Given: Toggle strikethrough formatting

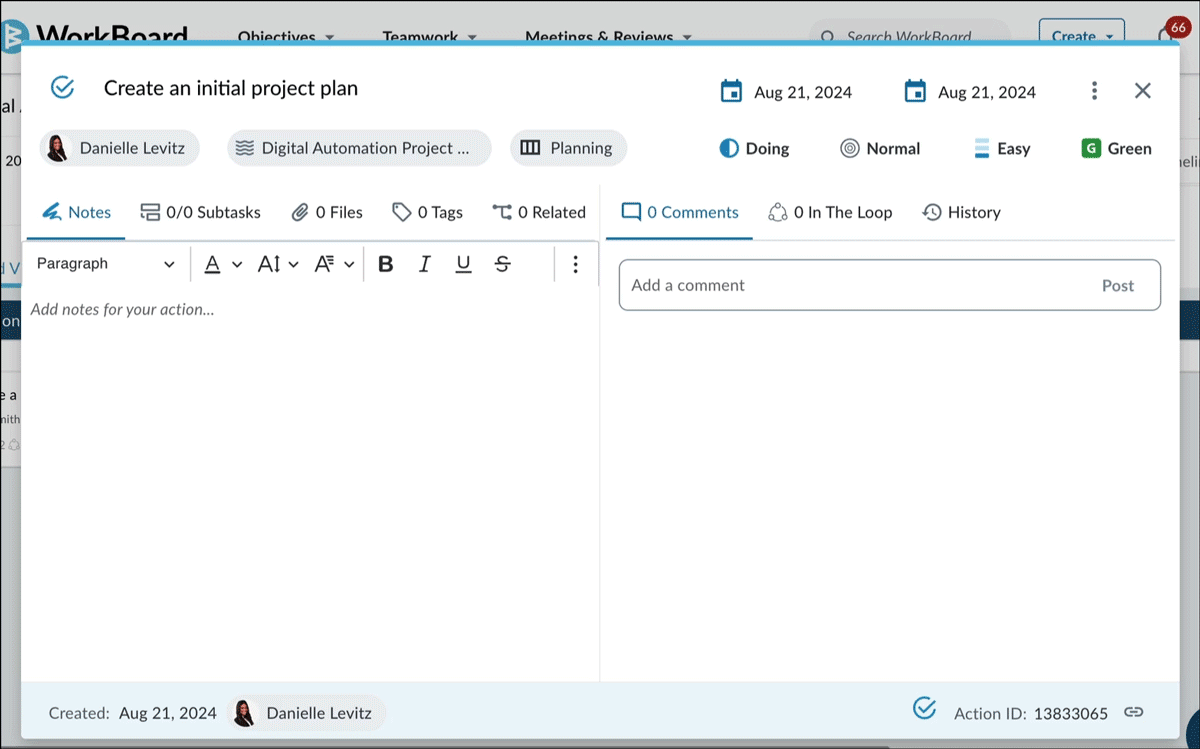Looking at the screenshot, I should coord(503,264).
